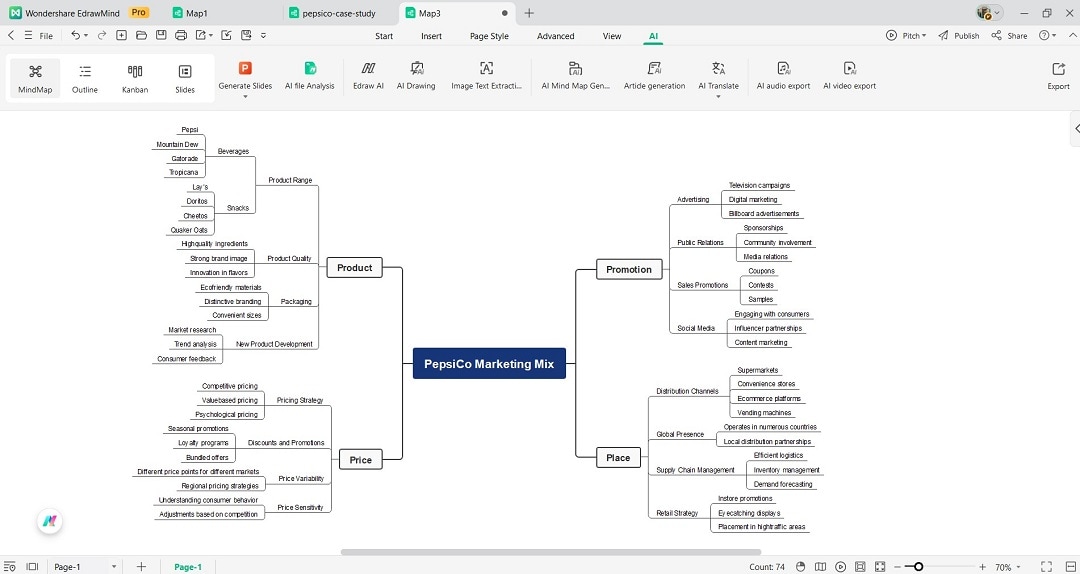1080x574 pixels.
Task: Open the user account avatar dropdown
Action: pyautogui.click(x=989, y=12)
